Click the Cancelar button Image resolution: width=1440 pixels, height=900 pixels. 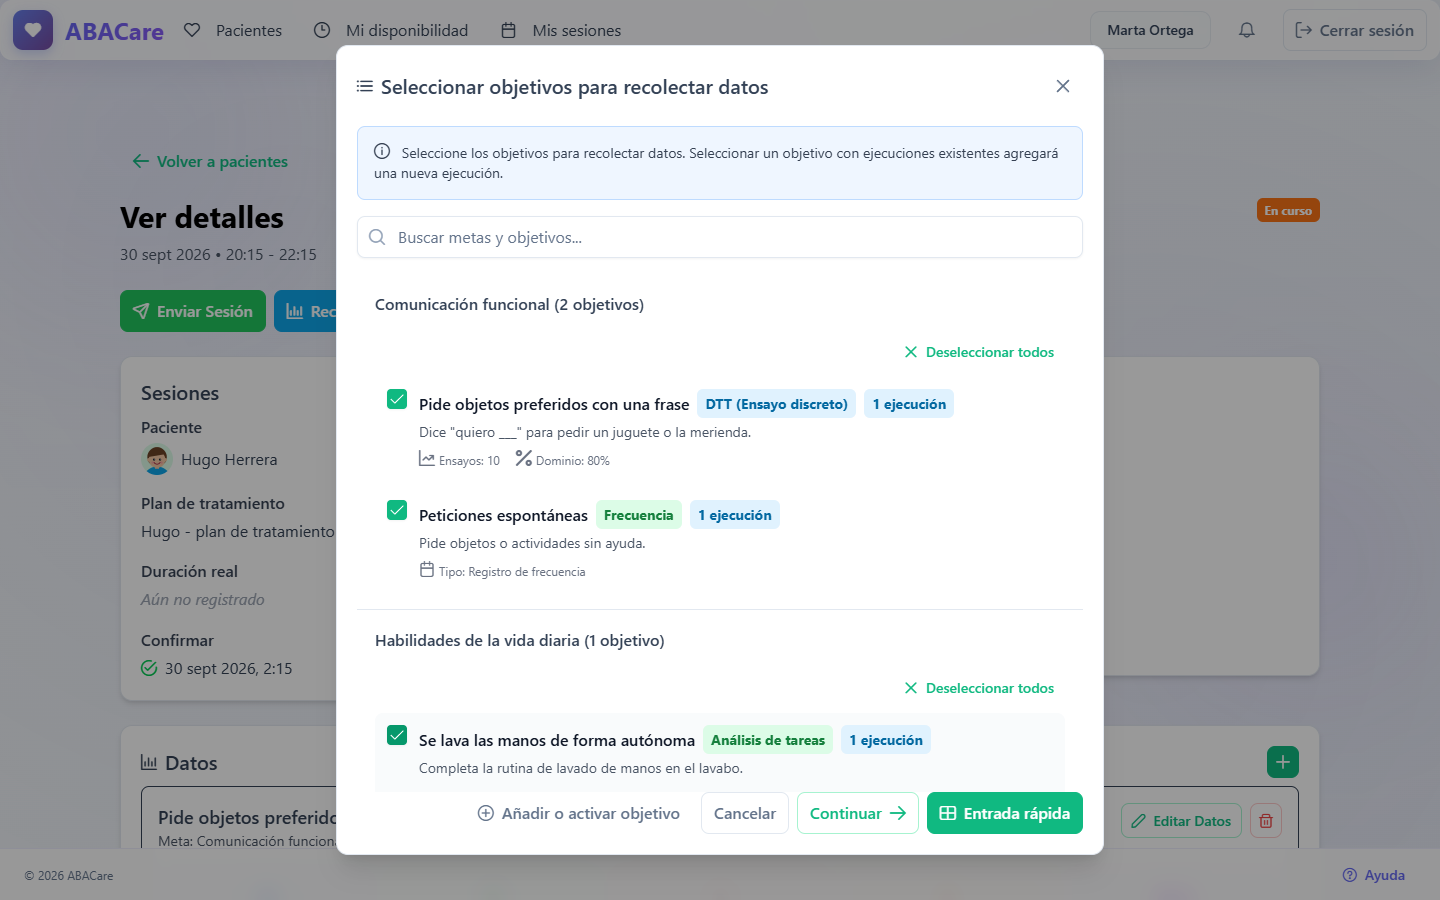point(745,813)
